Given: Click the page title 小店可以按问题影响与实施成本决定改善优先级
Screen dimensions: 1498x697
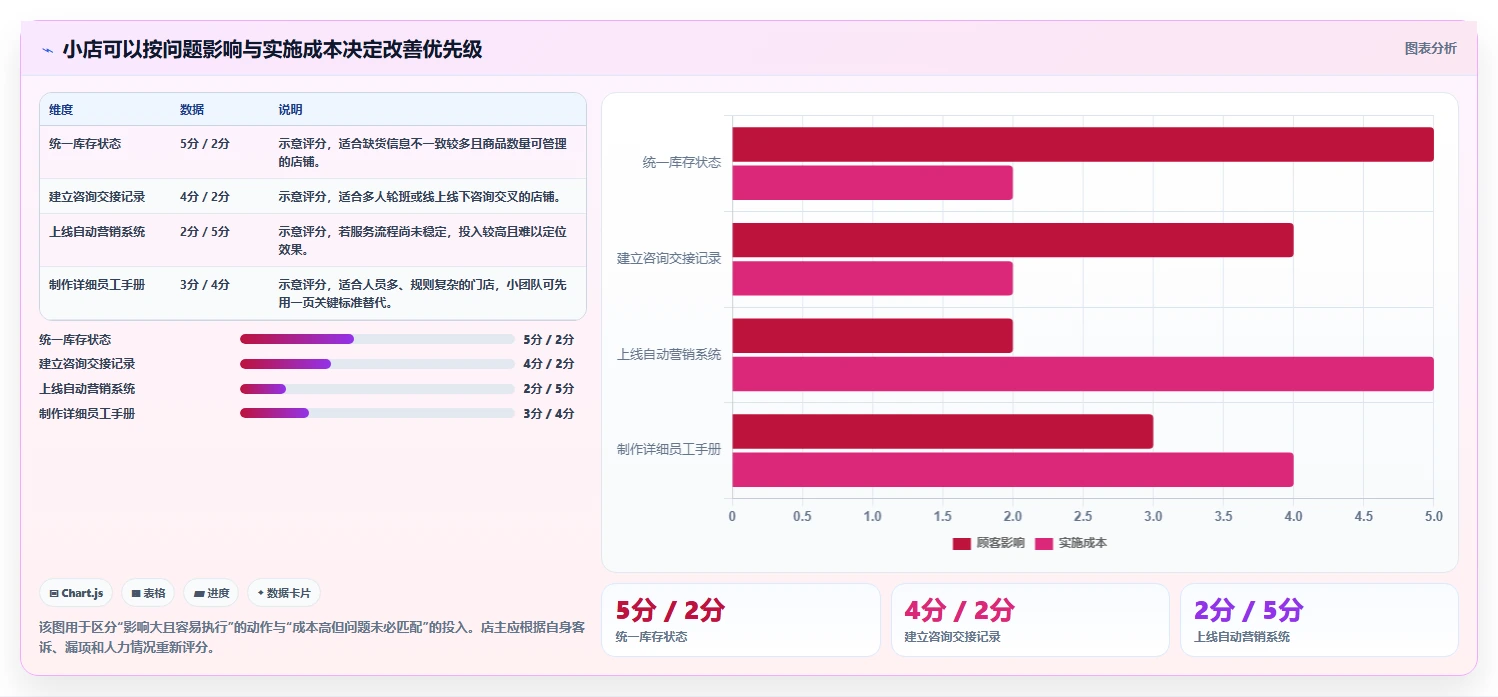Looking at the screenshot, I should tap(272, 49).
